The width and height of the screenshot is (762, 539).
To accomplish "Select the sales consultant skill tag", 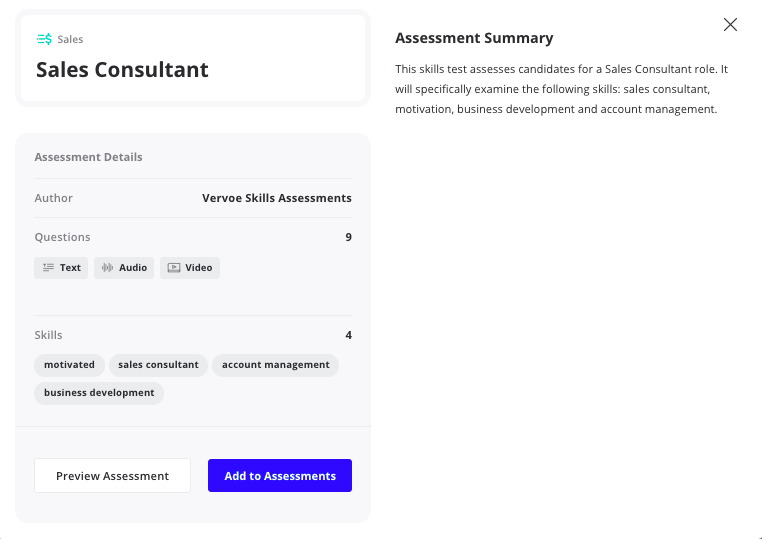I will [158, 365].
